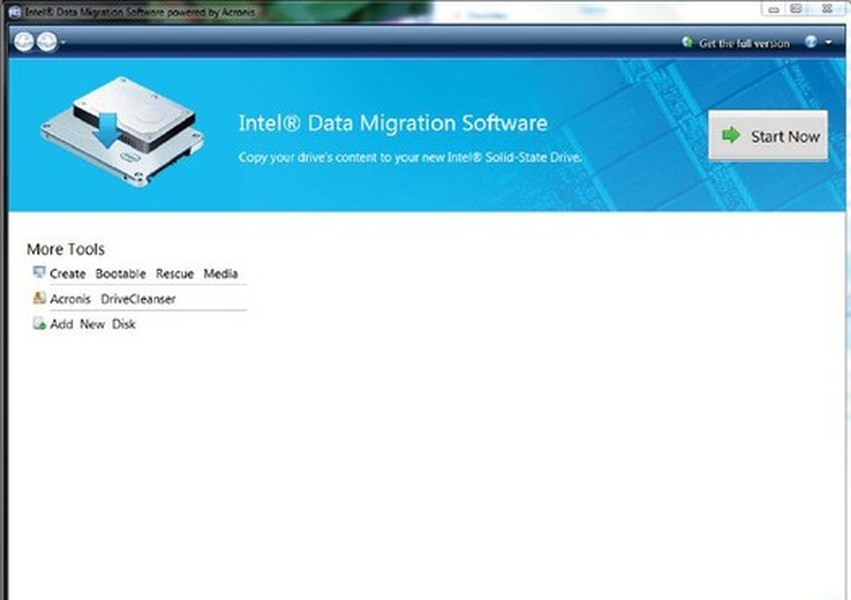851x600 pixels.
Task: Open the Get the full version link
Action: point(744,43)
